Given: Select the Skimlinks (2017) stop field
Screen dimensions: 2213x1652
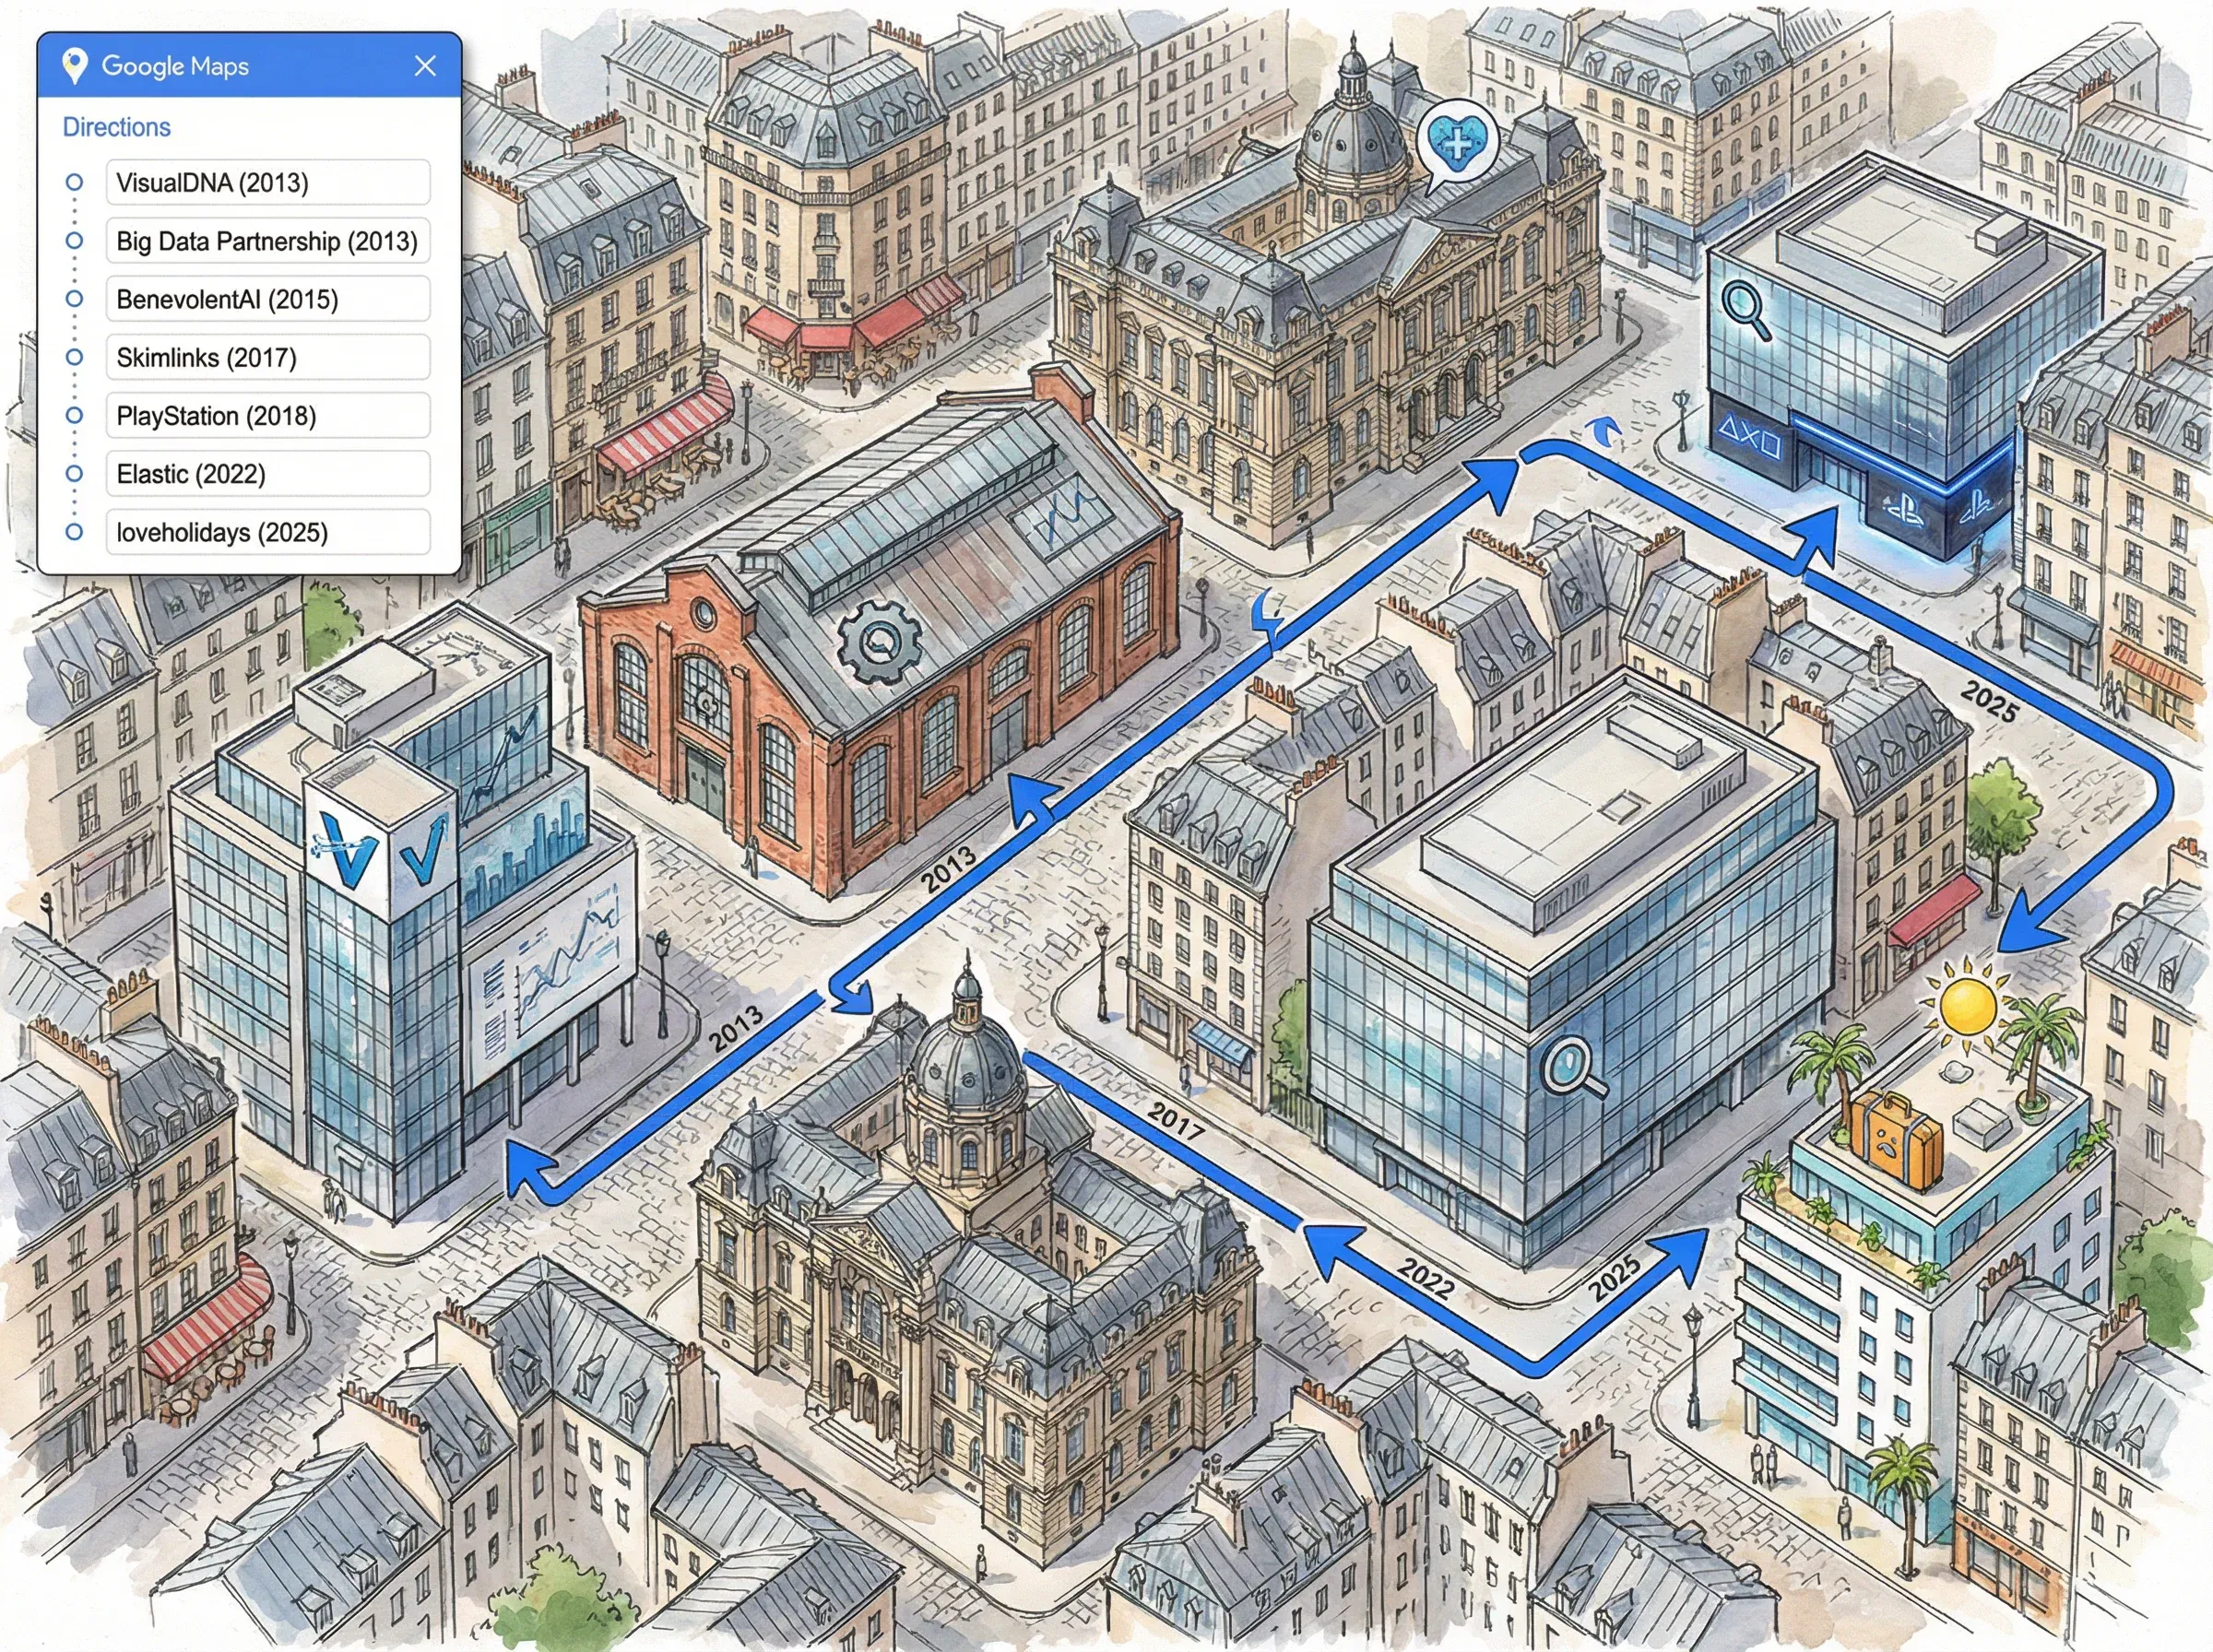Looking at the screenshot, I should click(x=268, y=357).
